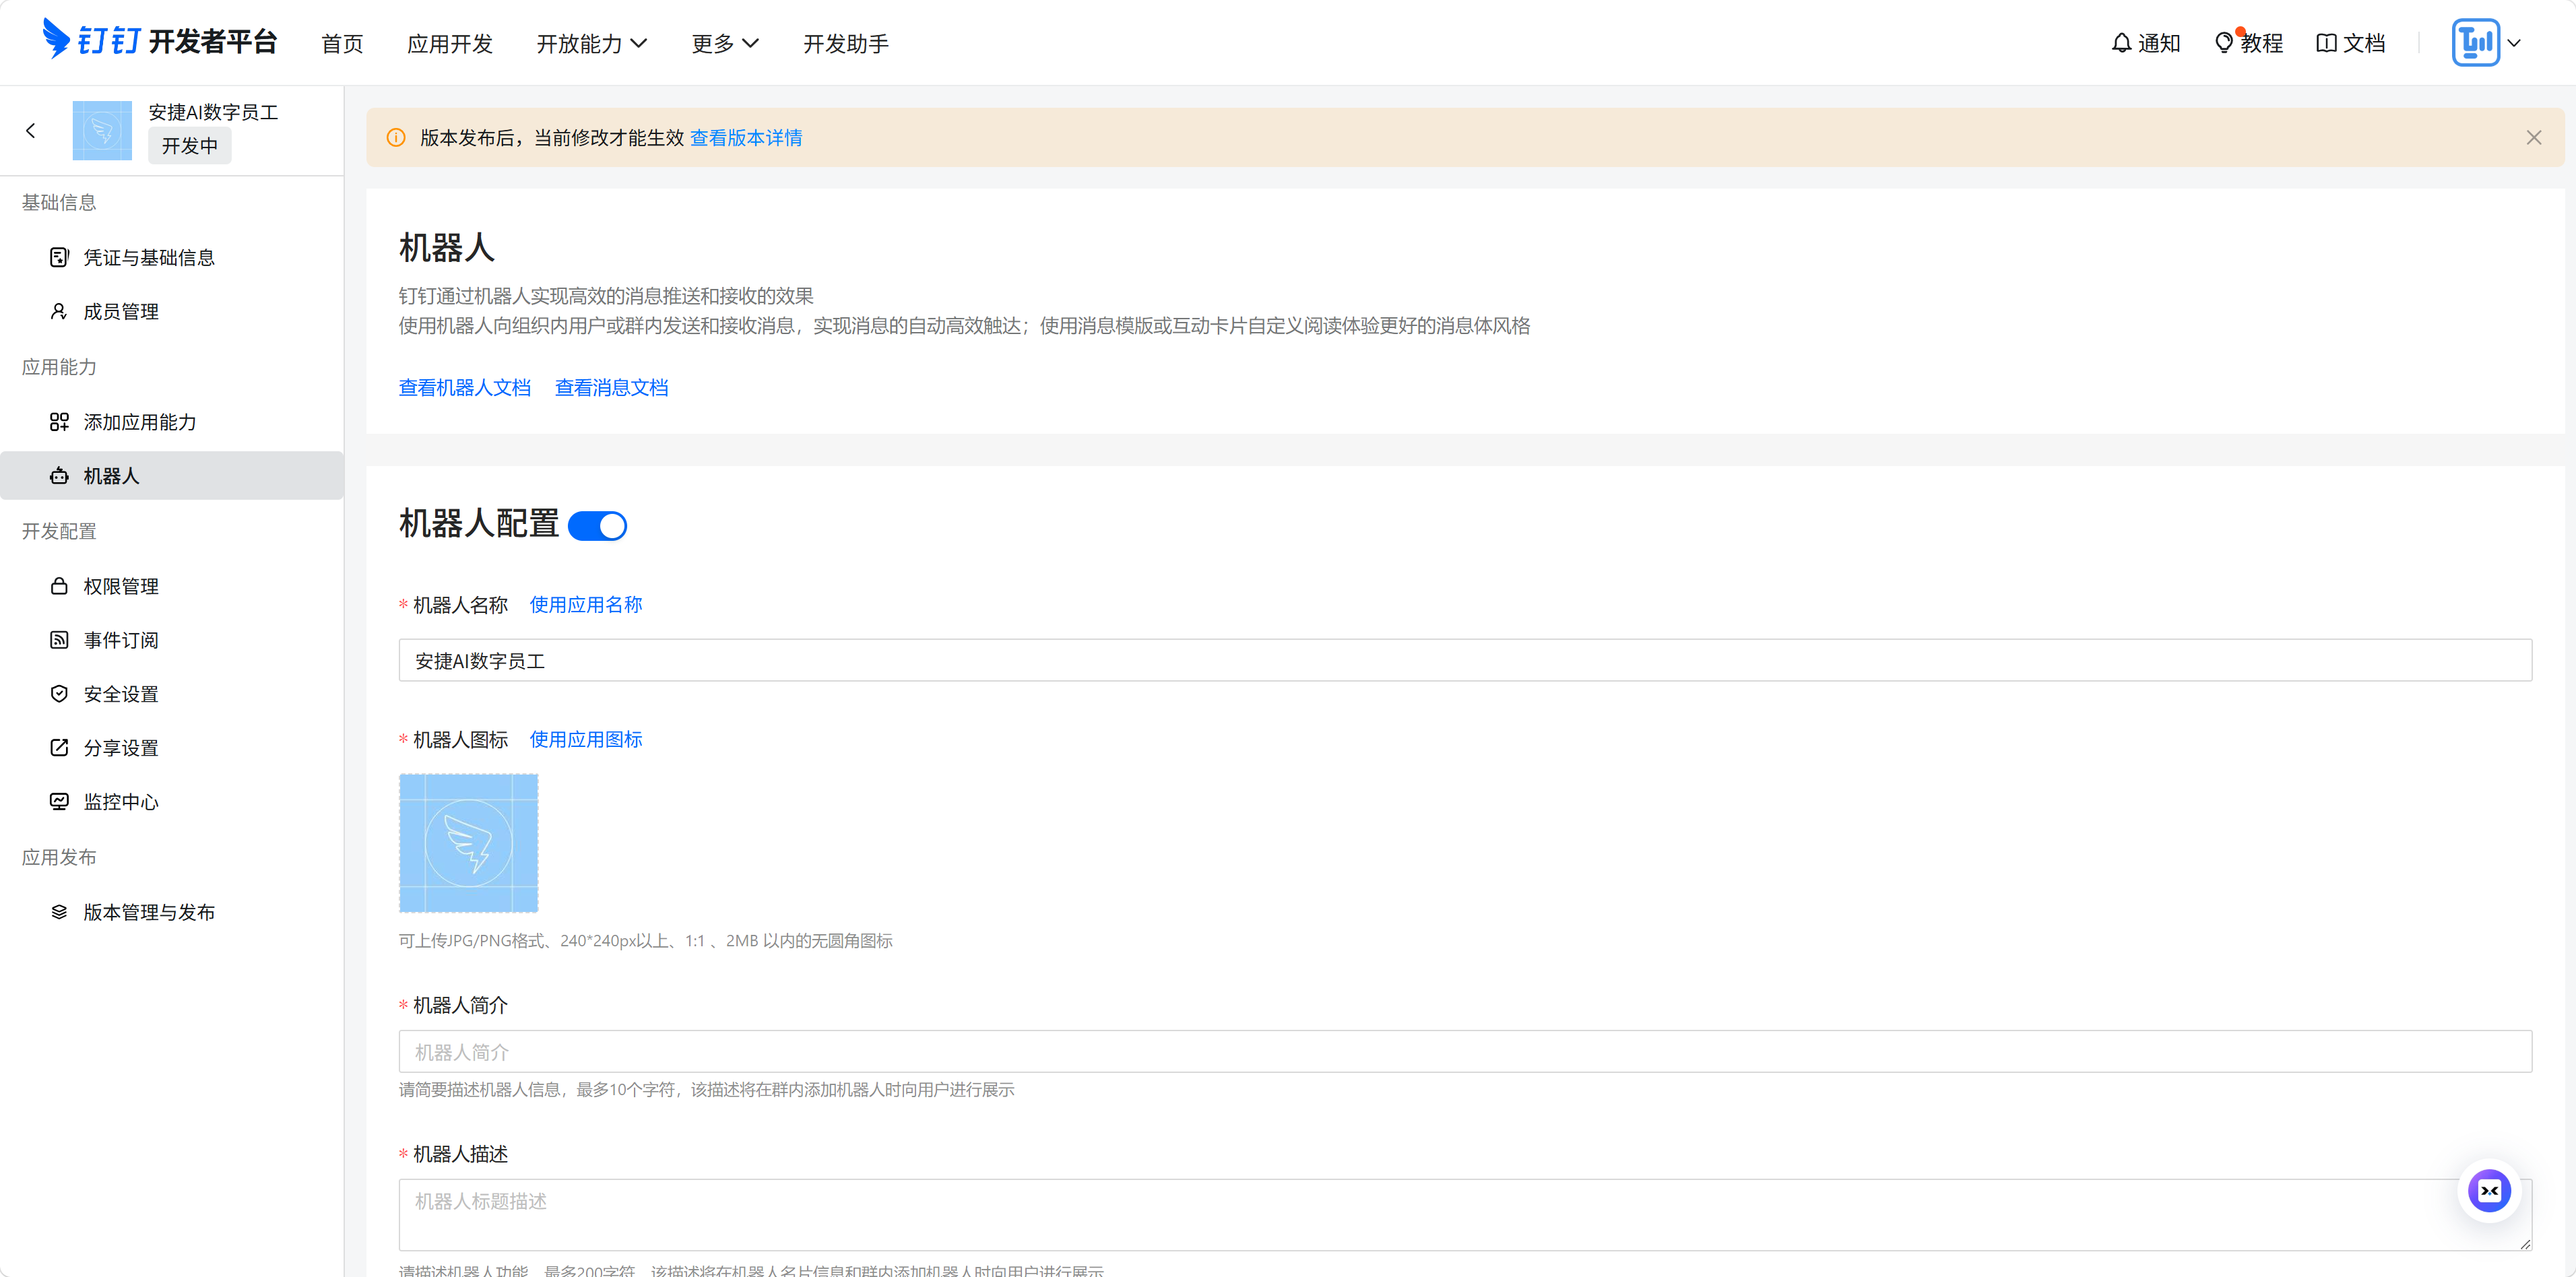Expand the 更多 dropdown menu
The width and height of the screenshot is (2576, 1277).
click(x=725, y=44)
